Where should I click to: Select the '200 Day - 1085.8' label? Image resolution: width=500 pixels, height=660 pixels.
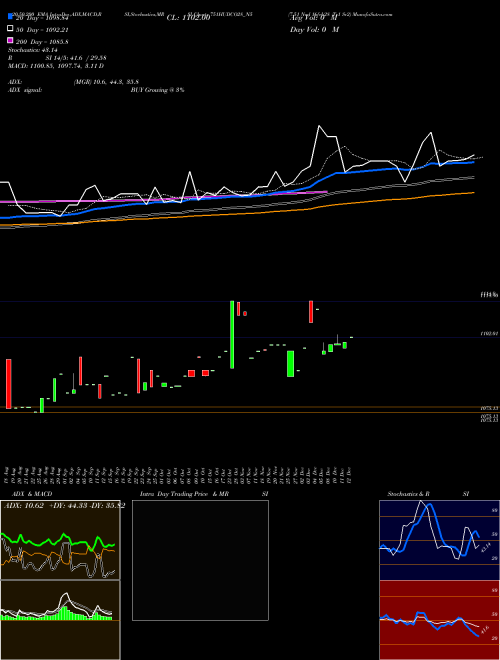tap(41, 42)
